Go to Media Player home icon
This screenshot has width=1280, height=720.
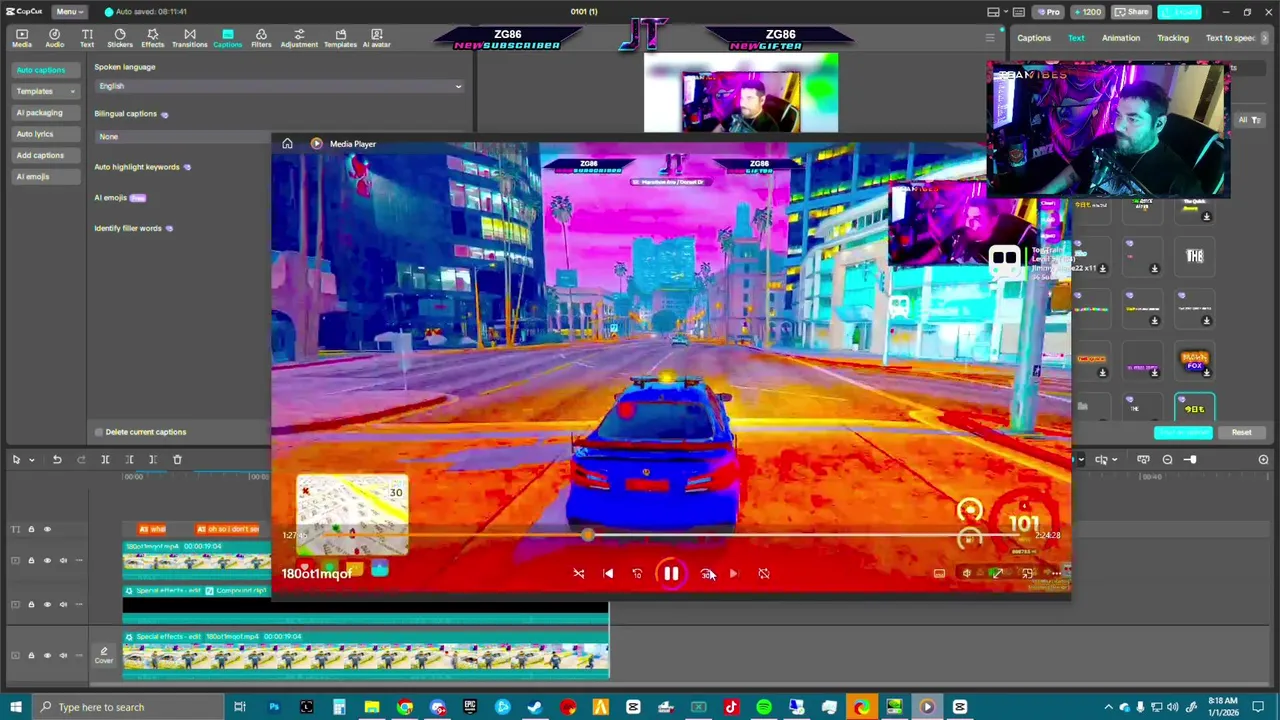click(x=287, y=144)
